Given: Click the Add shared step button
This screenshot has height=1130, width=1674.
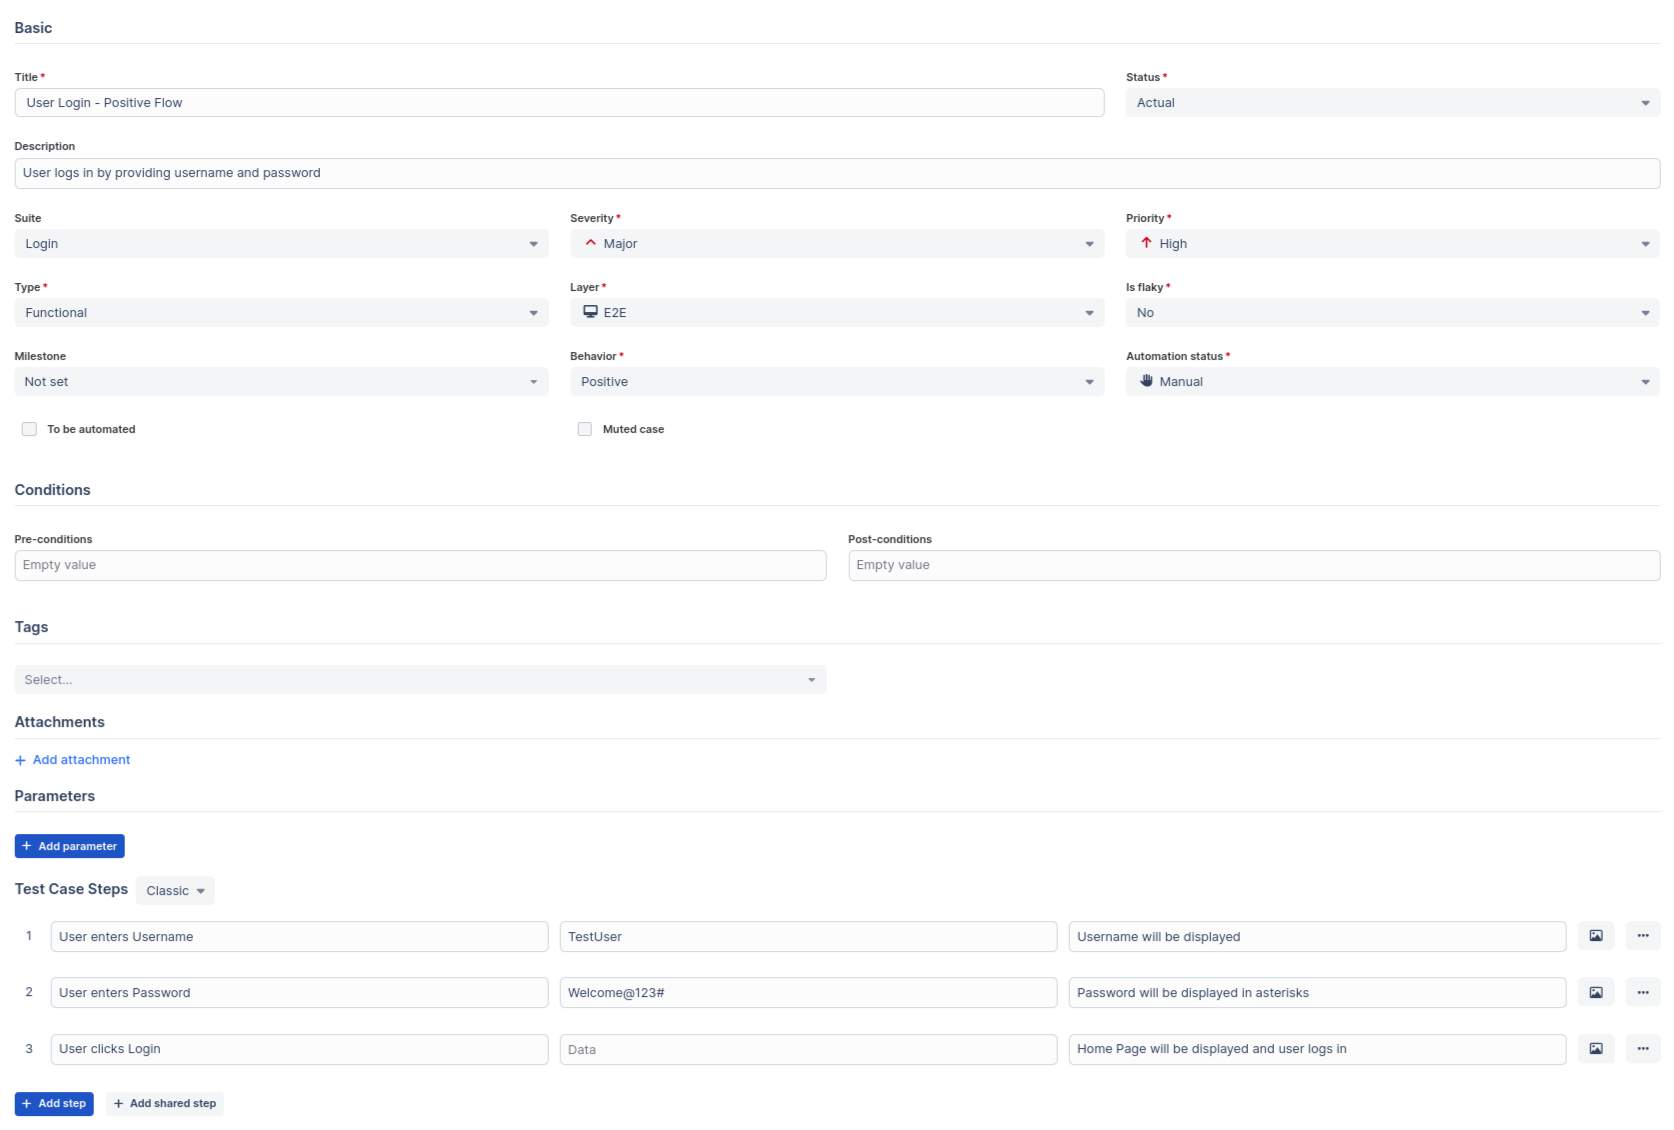Looking at the screenshot, I should [x=165, y=1103].
